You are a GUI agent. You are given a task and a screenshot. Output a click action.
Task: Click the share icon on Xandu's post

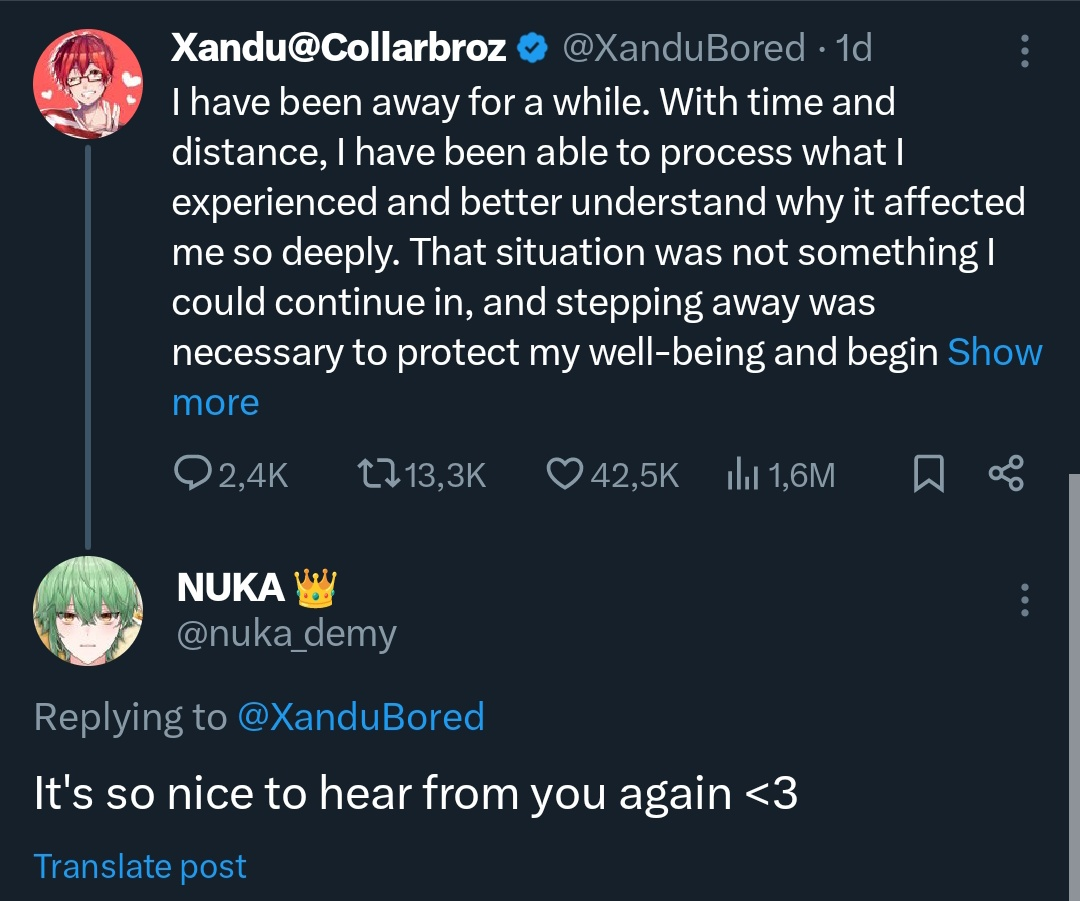[x=1005, y=475]
